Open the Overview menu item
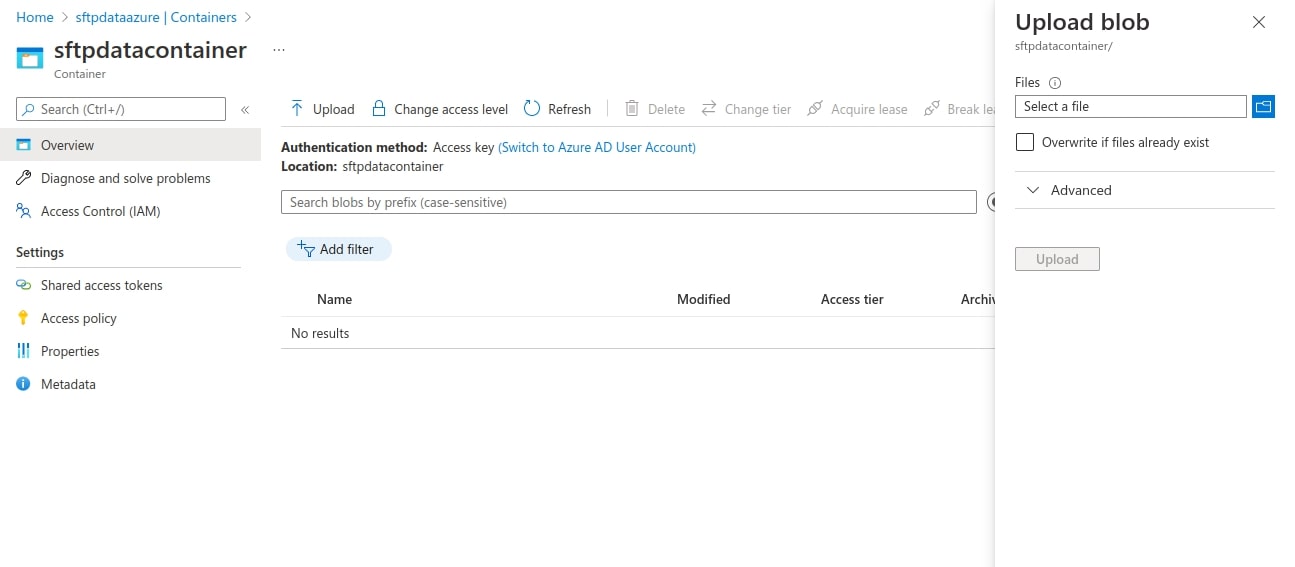The width and height of the screenshot is (1295, 567). click(130, 145)
